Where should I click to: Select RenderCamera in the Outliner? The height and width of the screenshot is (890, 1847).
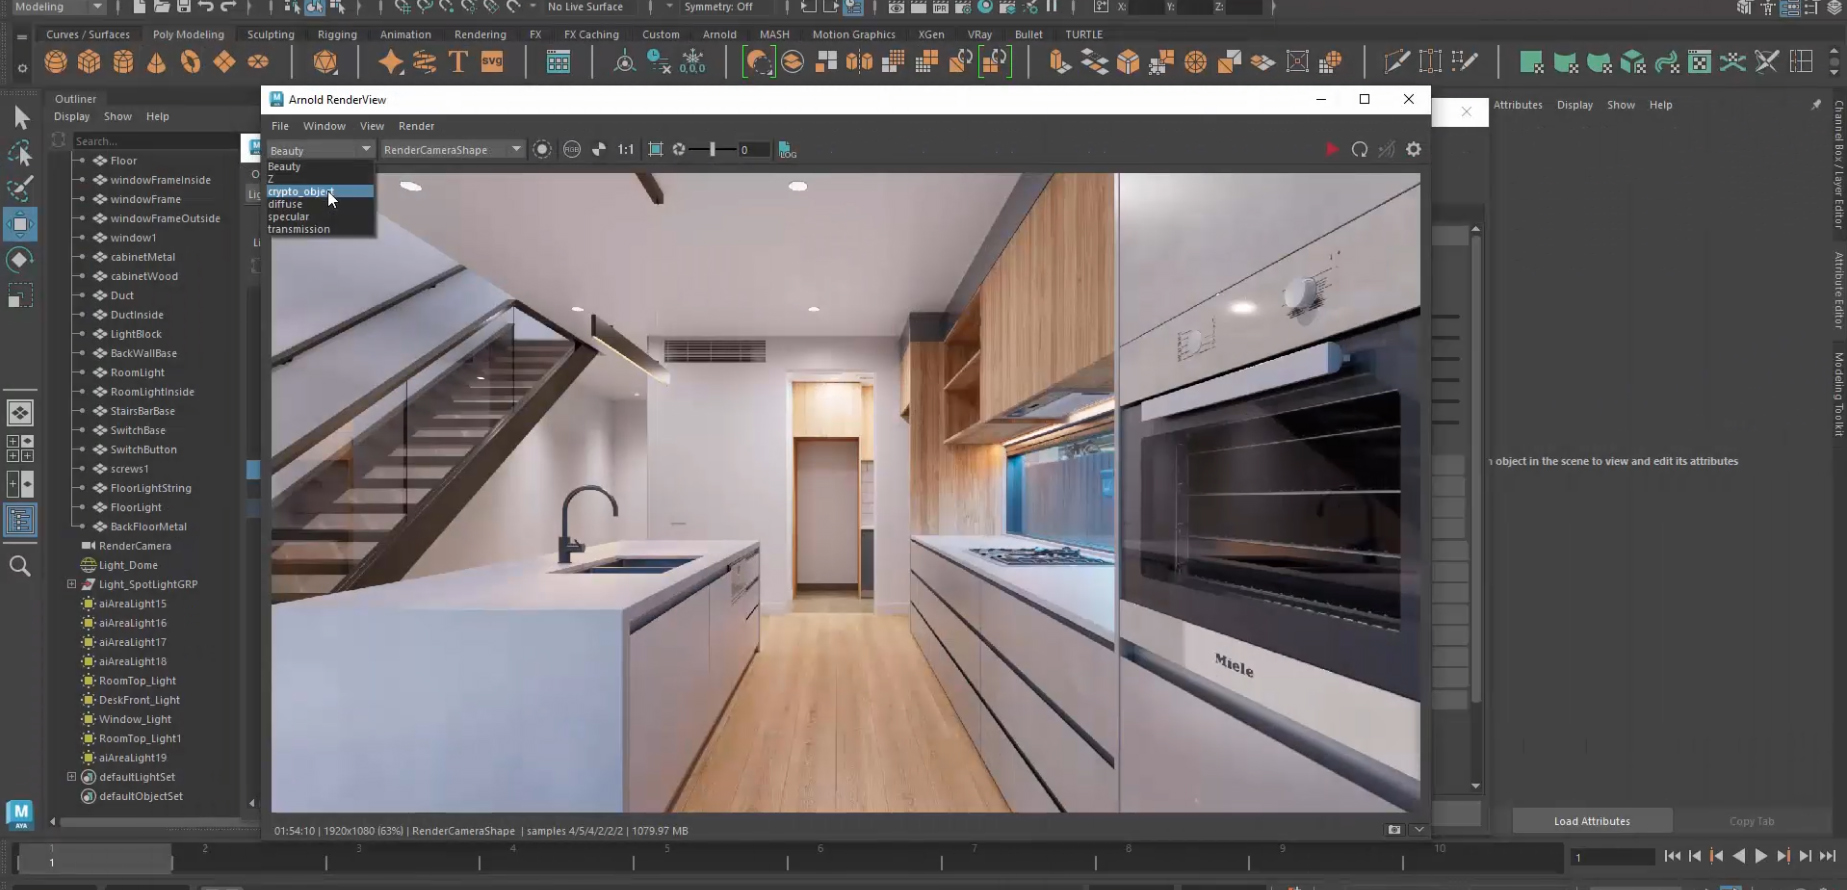(134, 546)
